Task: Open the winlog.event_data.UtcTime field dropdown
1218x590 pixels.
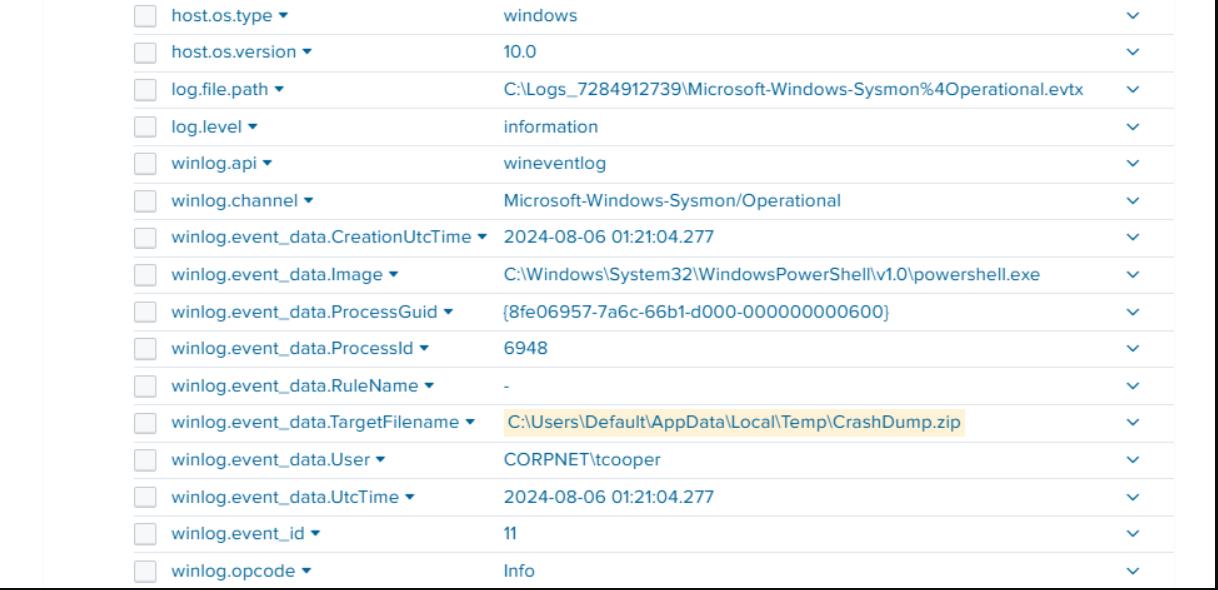Action: pos(408,497)
